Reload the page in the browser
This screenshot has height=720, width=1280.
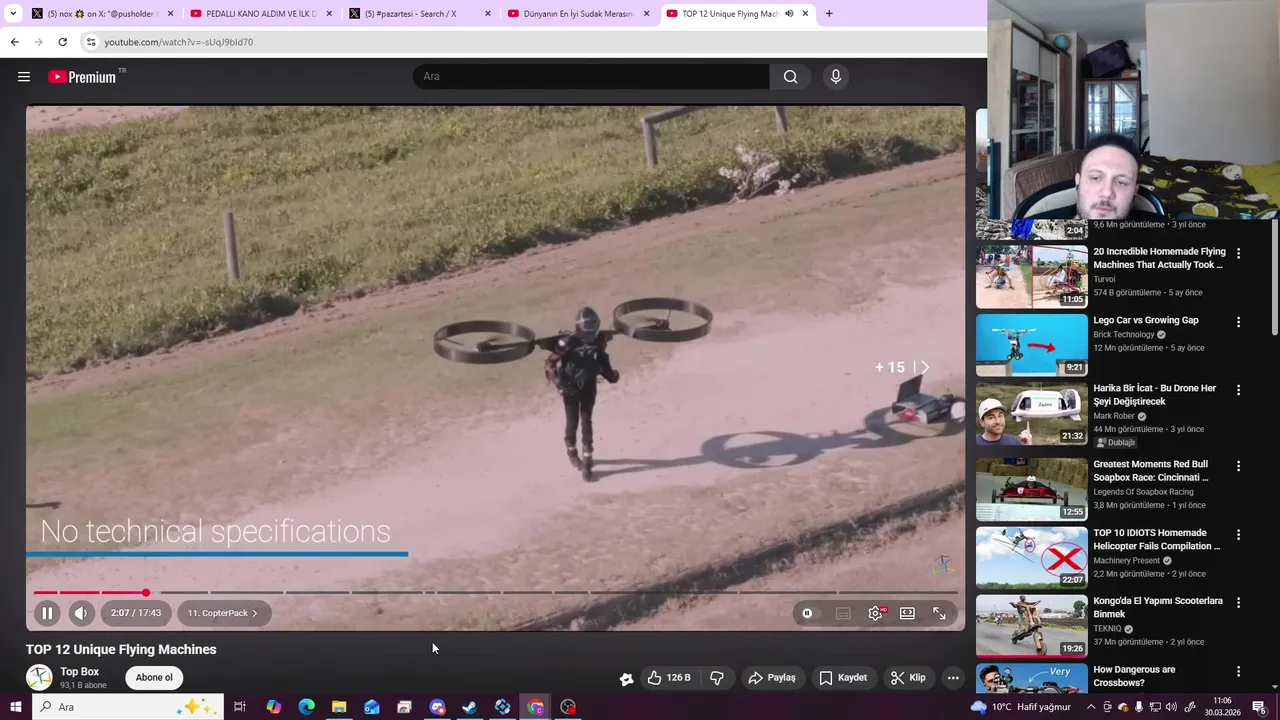(x=62, y=42)
